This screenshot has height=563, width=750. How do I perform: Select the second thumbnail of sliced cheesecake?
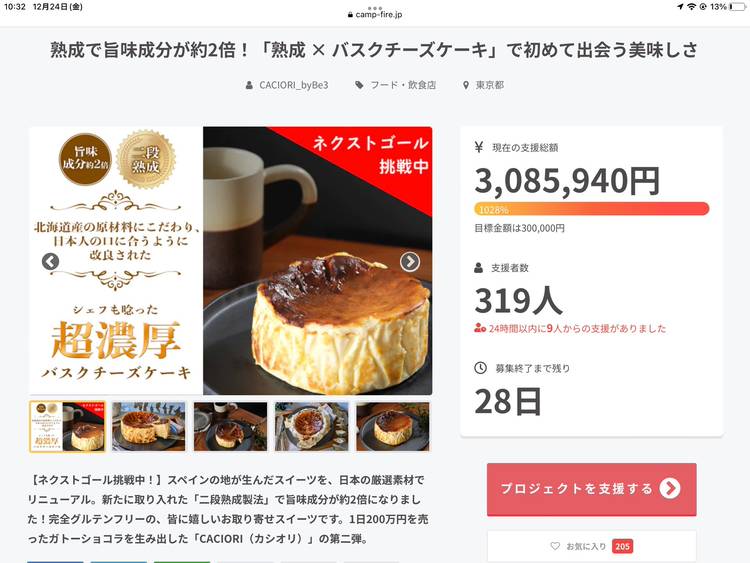[149, 426]
